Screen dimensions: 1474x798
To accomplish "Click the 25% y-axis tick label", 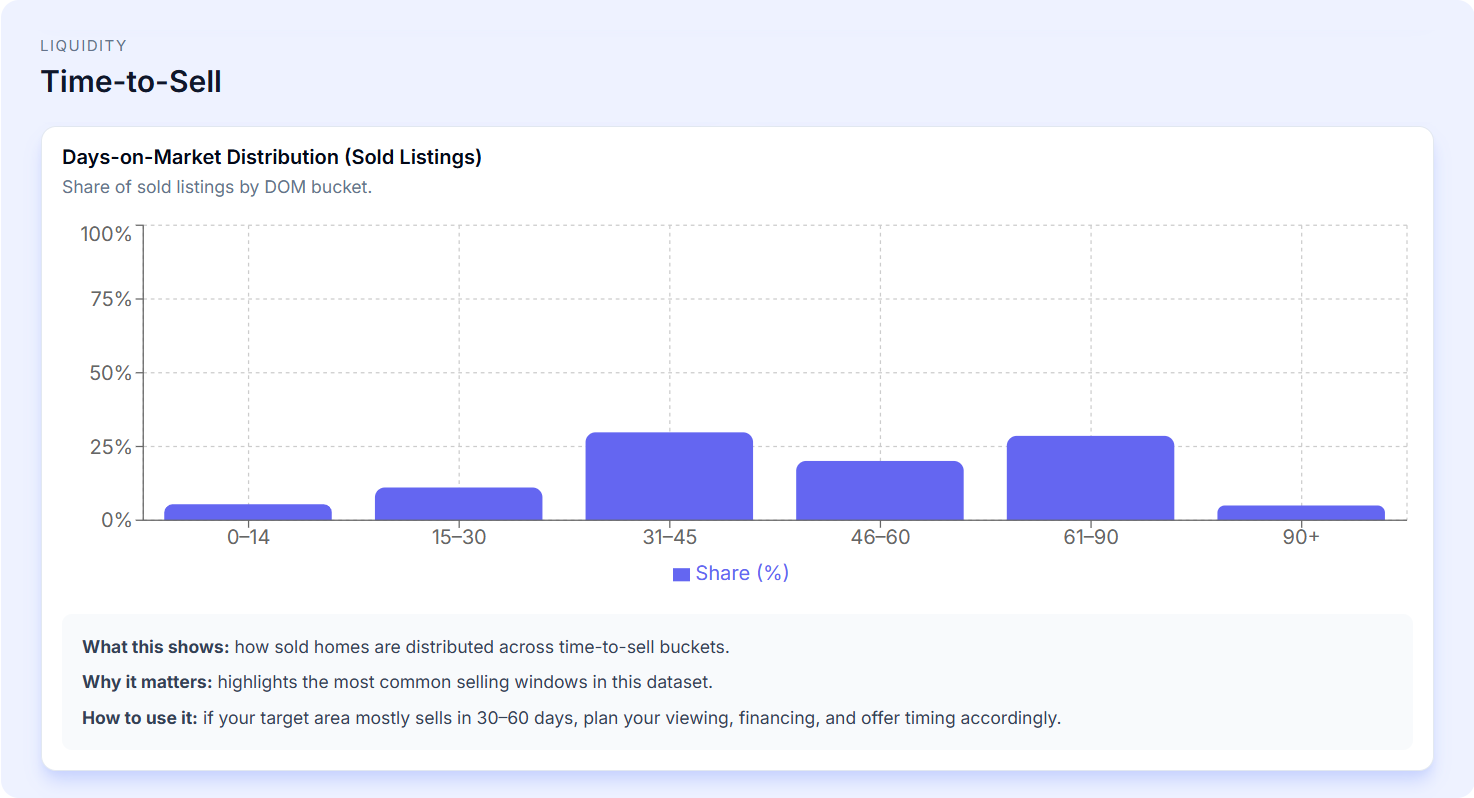I will click(110, 447).
